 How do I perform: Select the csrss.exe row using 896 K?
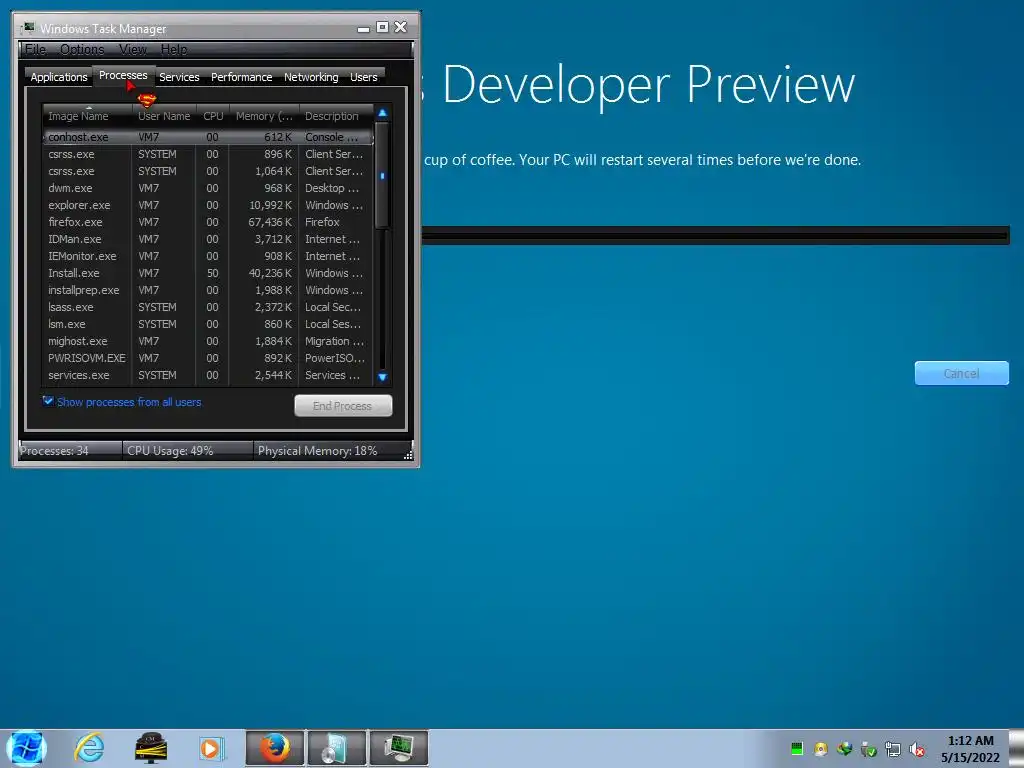point(208,154)
